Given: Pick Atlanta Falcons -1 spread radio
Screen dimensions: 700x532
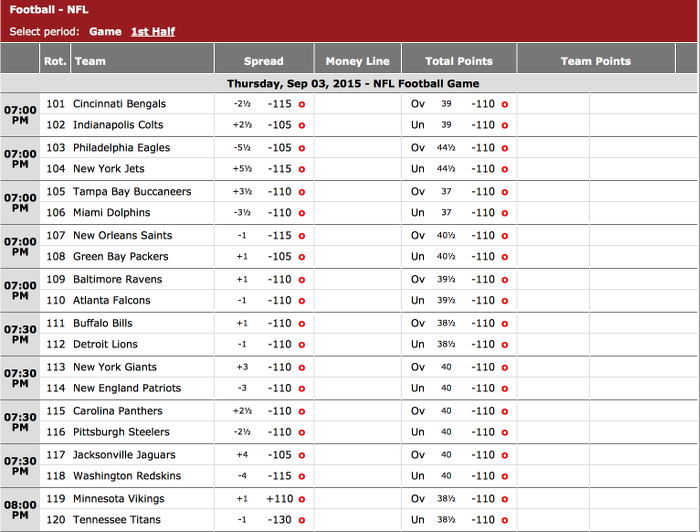Looking at the screenshot, I should (302, 301).
